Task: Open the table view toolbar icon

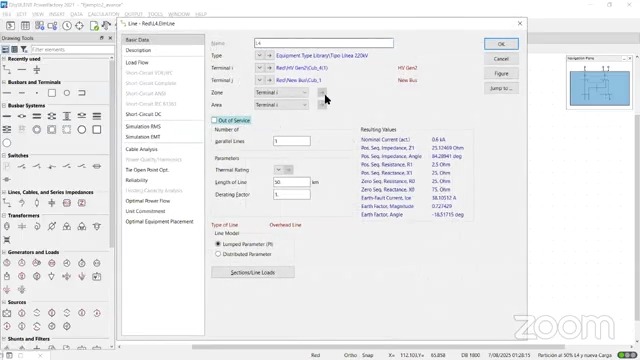Action: [x=25, y=26]
